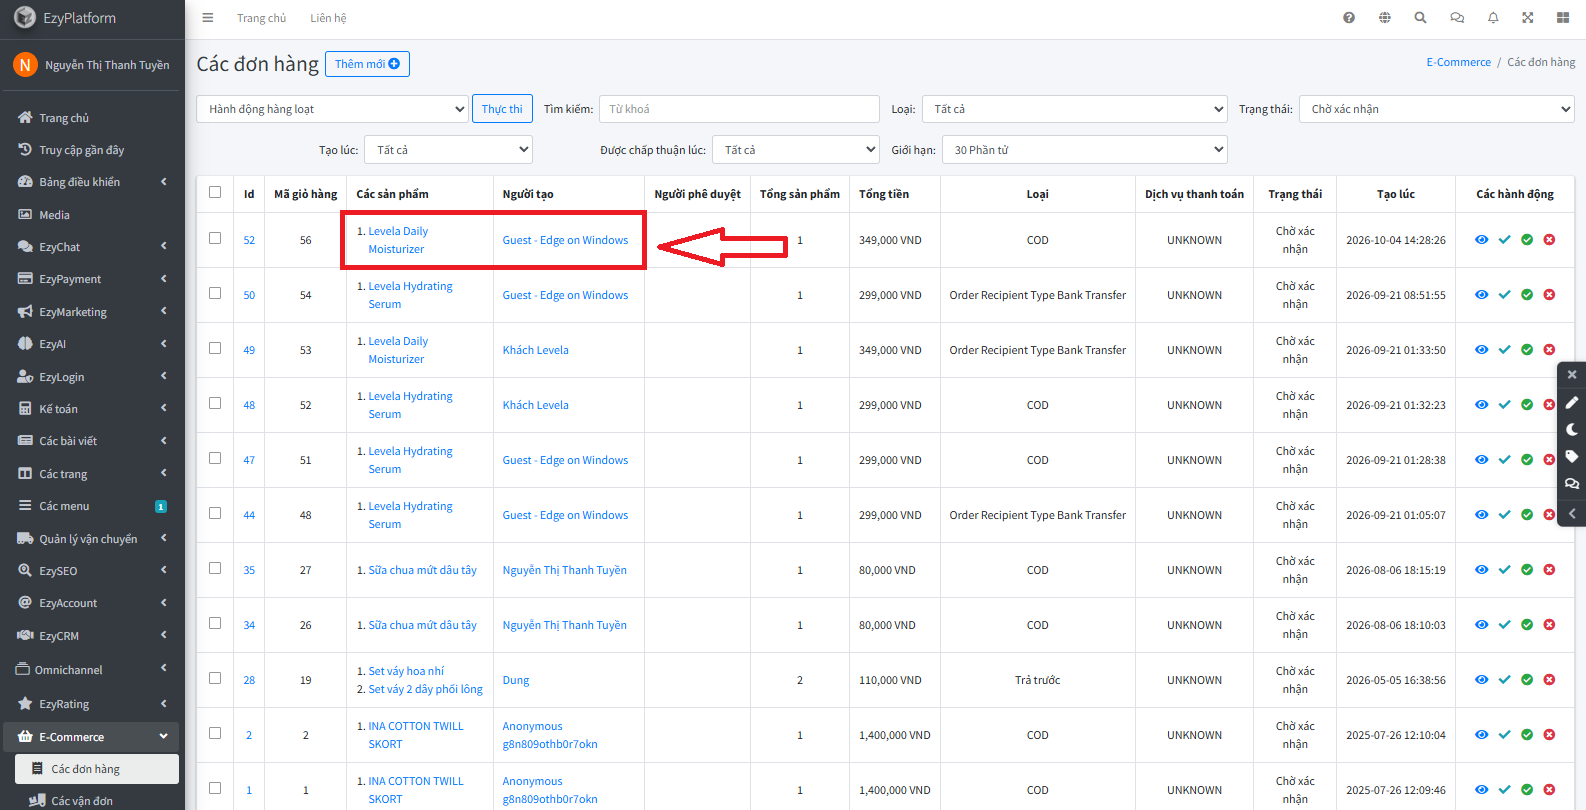The height and width of the screenshot is (810, 1586).
Task: Reject order 34 using red X icon
Action: click(x=1549, y=625)
